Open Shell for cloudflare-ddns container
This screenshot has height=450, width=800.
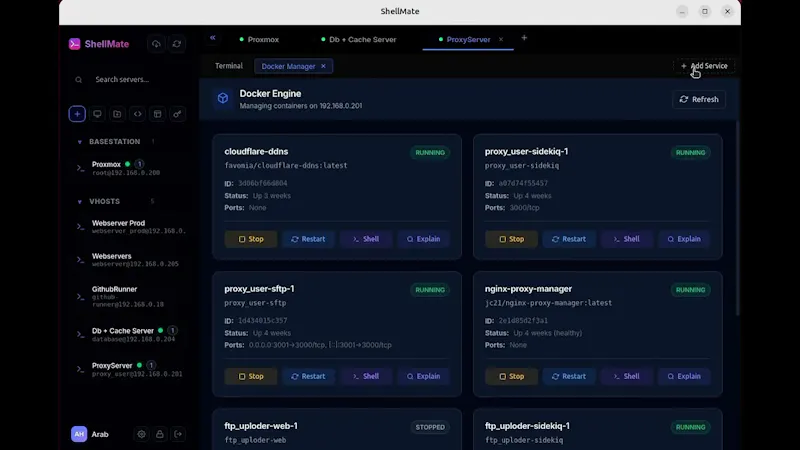point(366,239)
